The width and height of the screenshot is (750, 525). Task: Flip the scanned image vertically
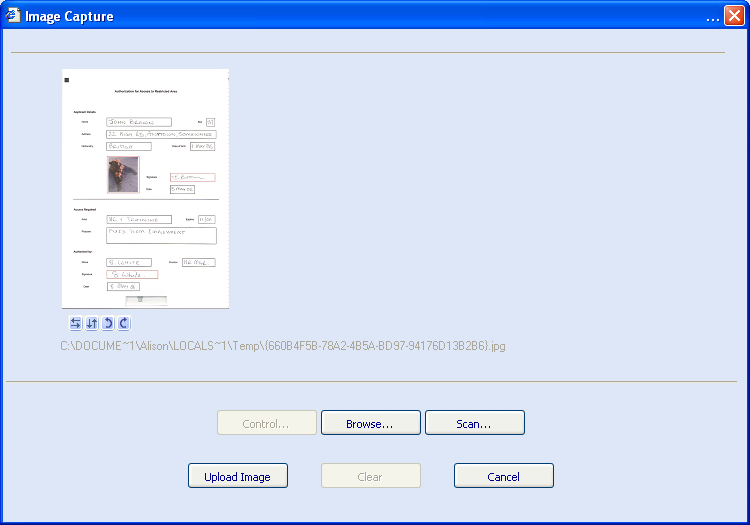pyautogui.click(x=92, y=323)
